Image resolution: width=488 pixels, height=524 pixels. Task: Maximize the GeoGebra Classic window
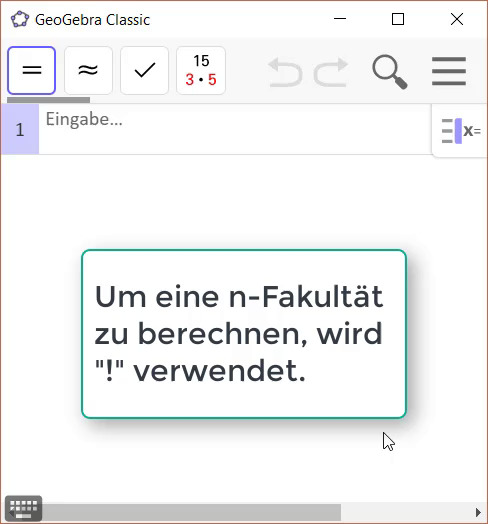398,19
